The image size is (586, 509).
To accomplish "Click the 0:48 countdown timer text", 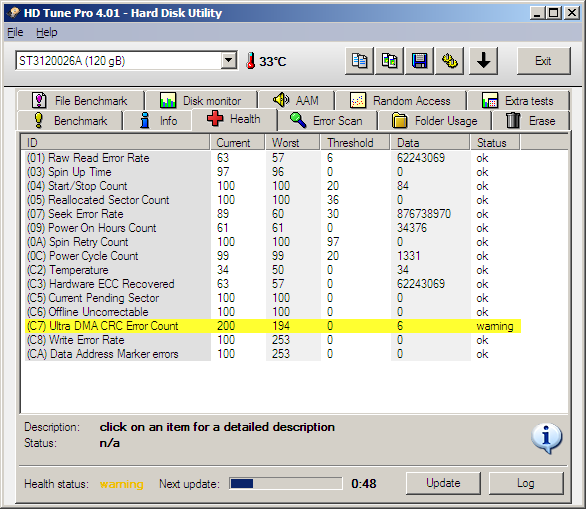I will 364,484.
